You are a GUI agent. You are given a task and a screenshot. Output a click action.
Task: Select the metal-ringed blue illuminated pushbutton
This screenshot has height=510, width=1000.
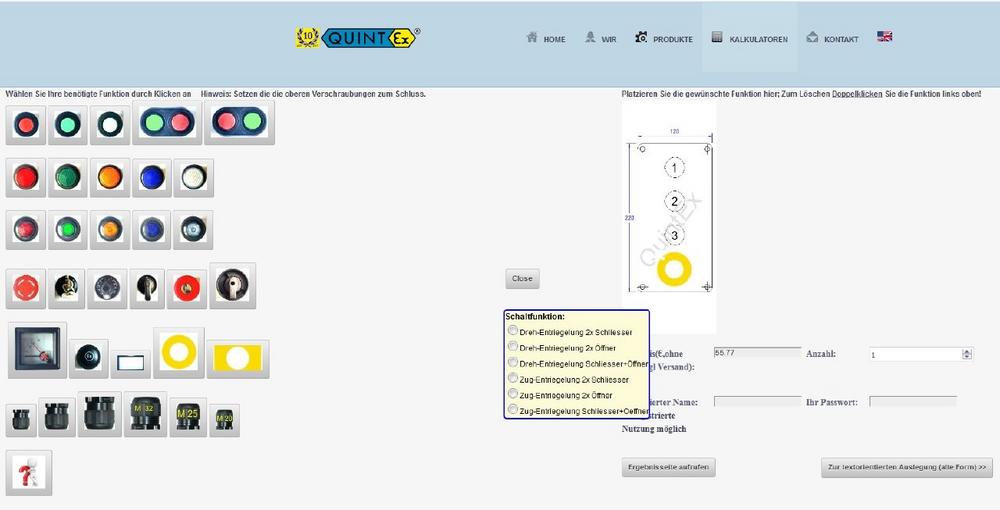coord(152,230)
